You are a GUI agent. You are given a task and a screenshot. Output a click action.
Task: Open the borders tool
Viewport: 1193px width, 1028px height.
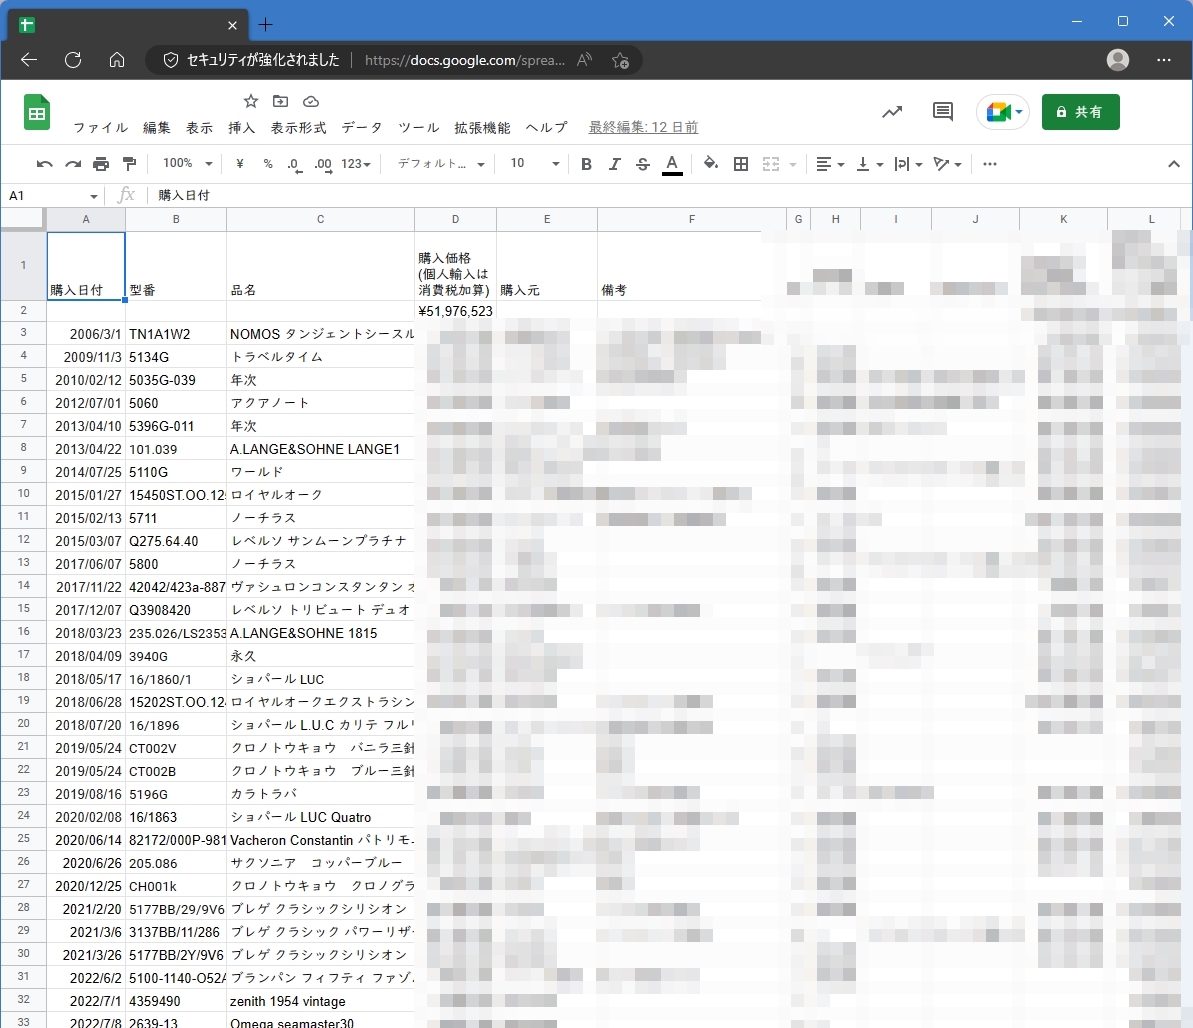click(740, 164)
